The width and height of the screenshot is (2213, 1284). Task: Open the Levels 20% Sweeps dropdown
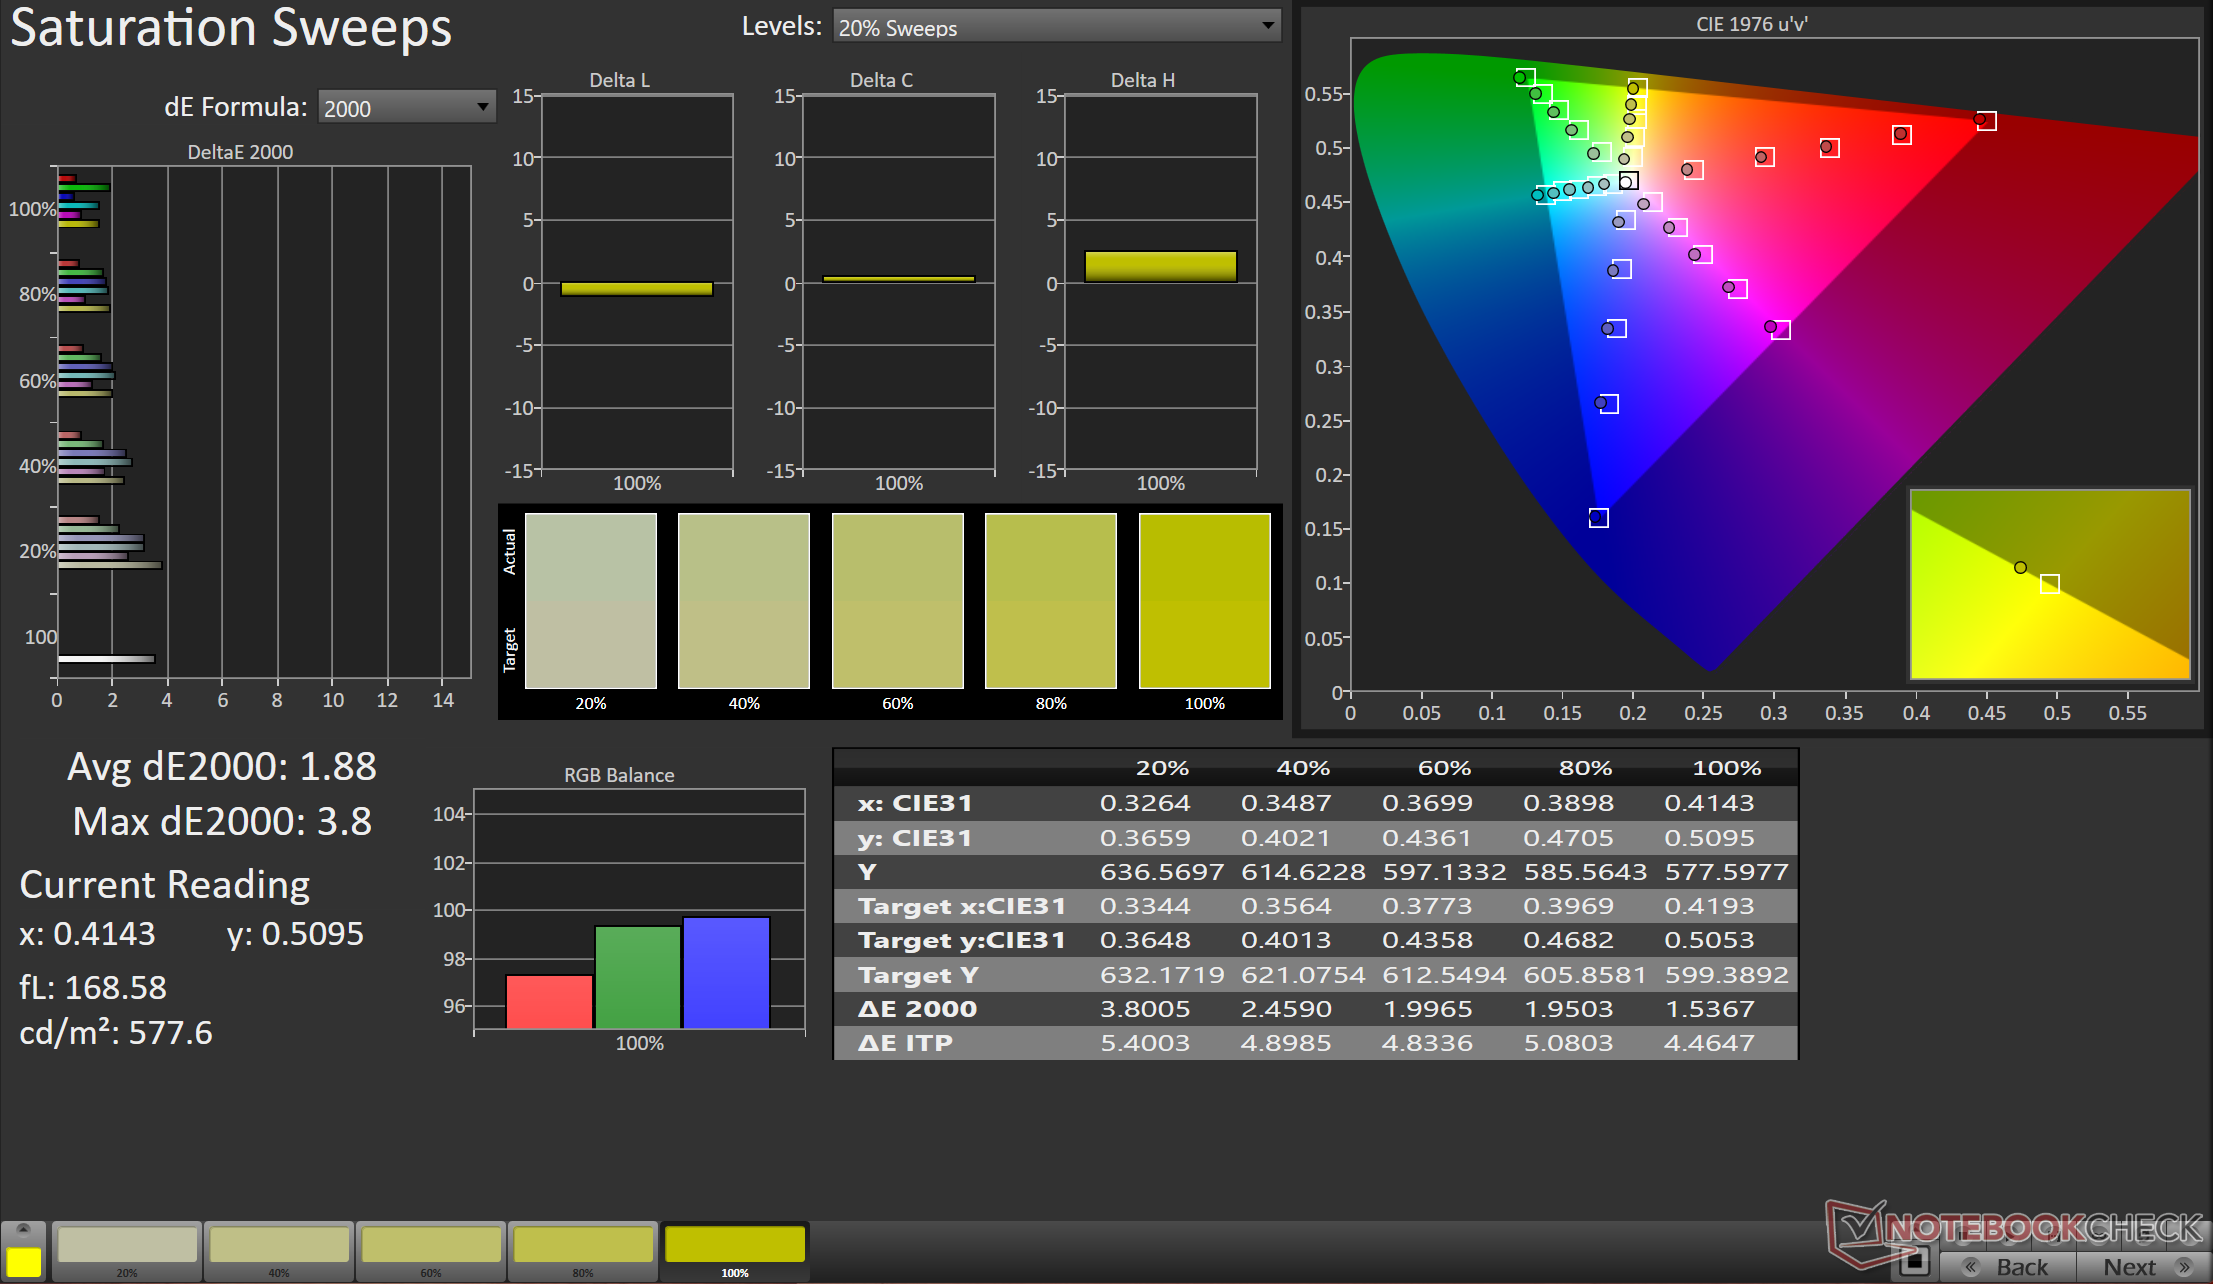point(1056,27)
